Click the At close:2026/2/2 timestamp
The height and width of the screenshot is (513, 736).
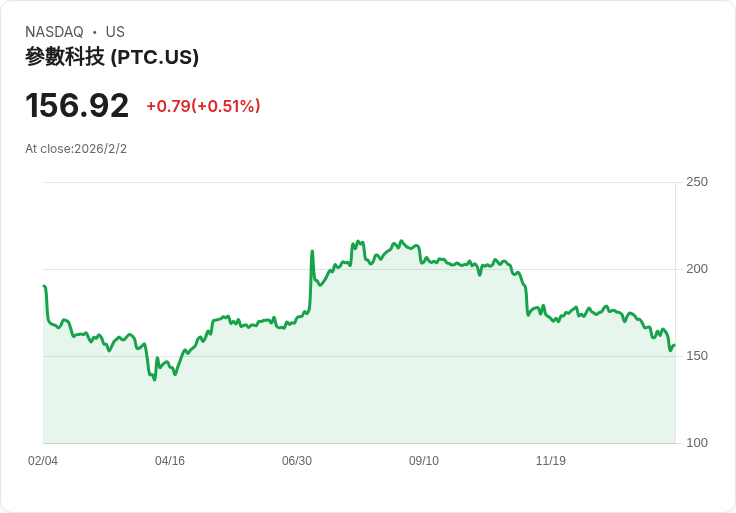76,149
